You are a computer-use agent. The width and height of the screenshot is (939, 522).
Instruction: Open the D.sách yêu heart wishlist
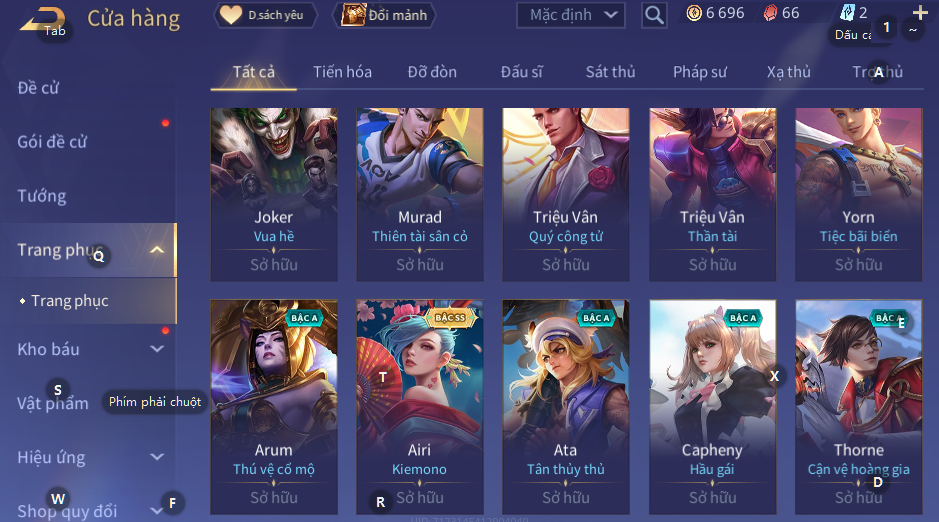(x=265, y=15)
